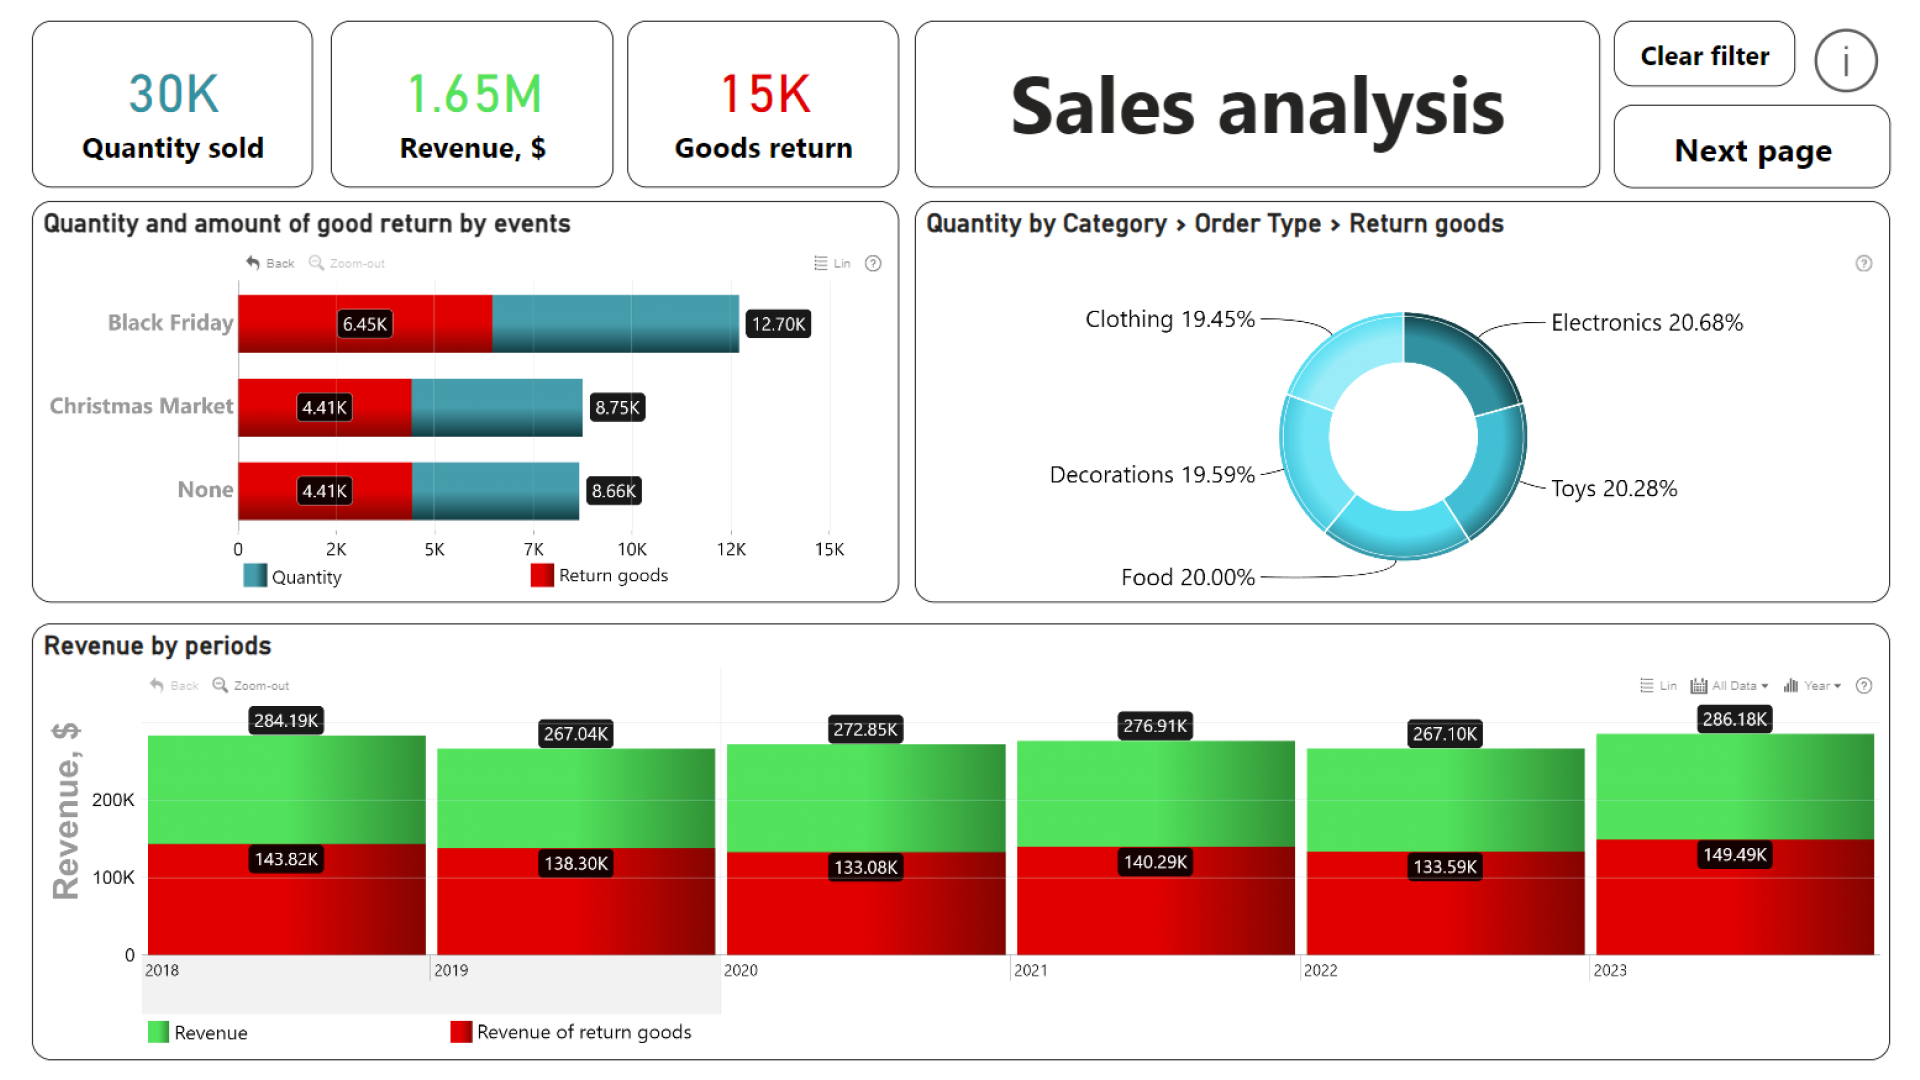
Task: Select Christmas Market teal quantity bar
Action: (x=497, y=407)
